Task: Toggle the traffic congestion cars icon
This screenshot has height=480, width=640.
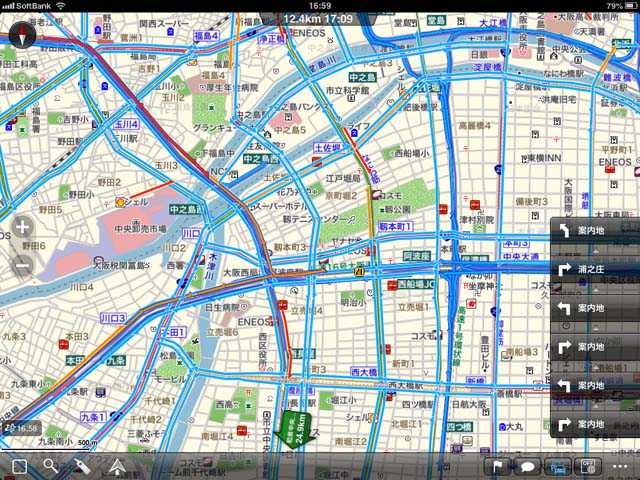Action: tap(558, 467)
